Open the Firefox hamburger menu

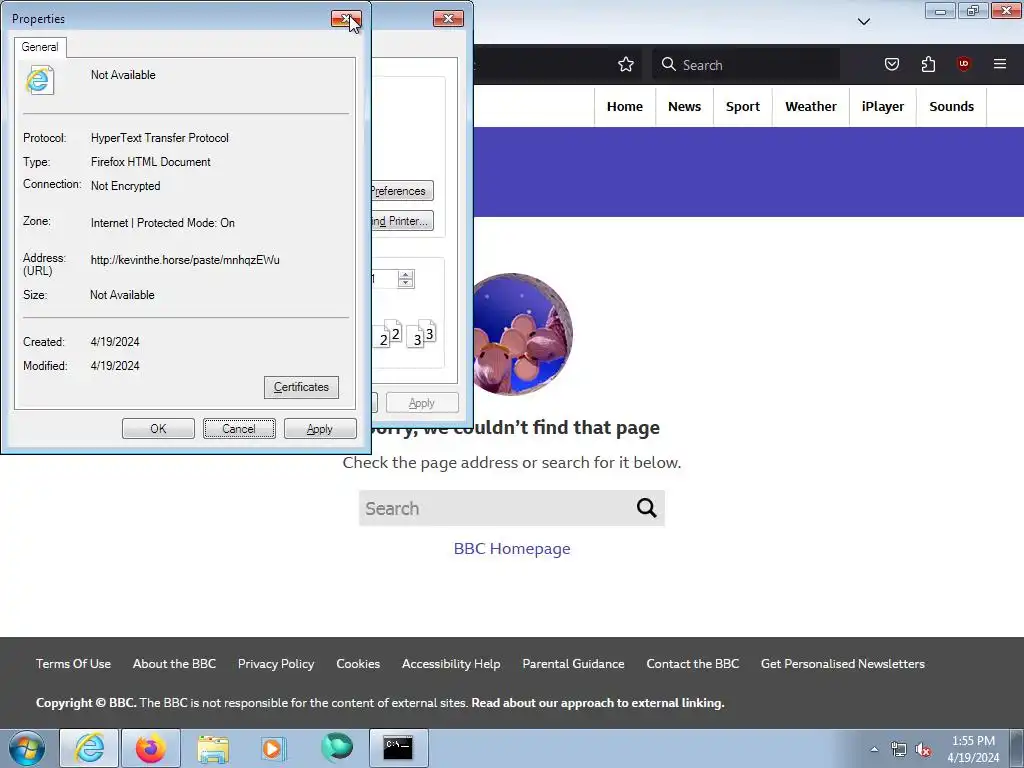(x=1000, y=64)
